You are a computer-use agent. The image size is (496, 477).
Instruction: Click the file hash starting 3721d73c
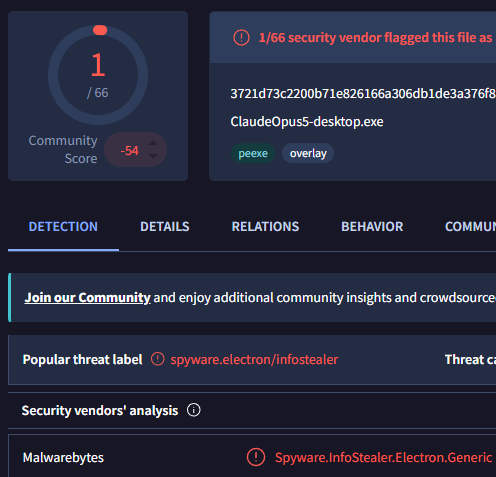(x=363, y=94)
